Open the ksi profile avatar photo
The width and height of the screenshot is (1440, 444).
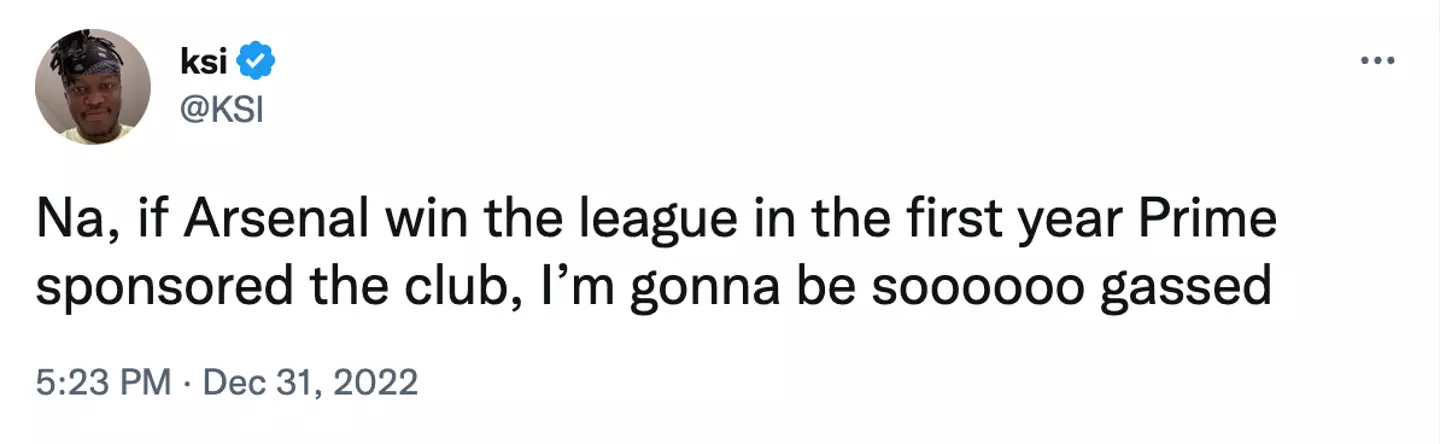(93, 87)
